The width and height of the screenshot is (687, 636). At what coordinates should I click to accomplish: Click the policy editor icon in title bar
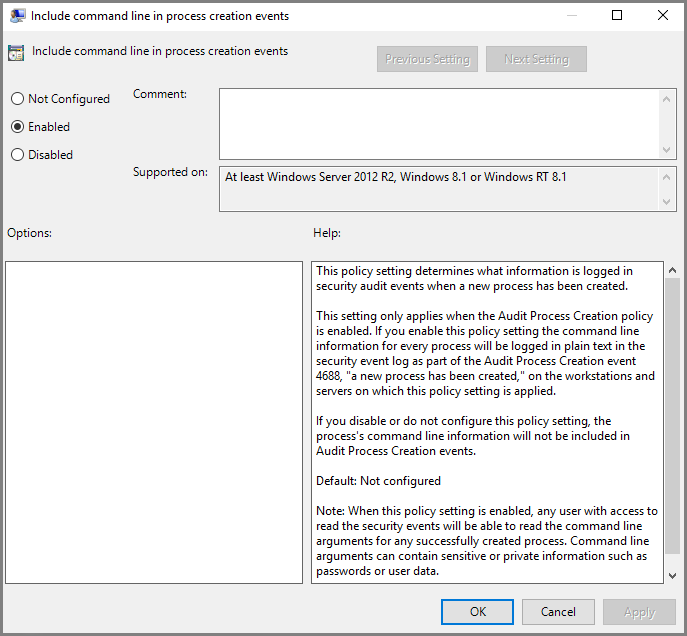point(17,16)
